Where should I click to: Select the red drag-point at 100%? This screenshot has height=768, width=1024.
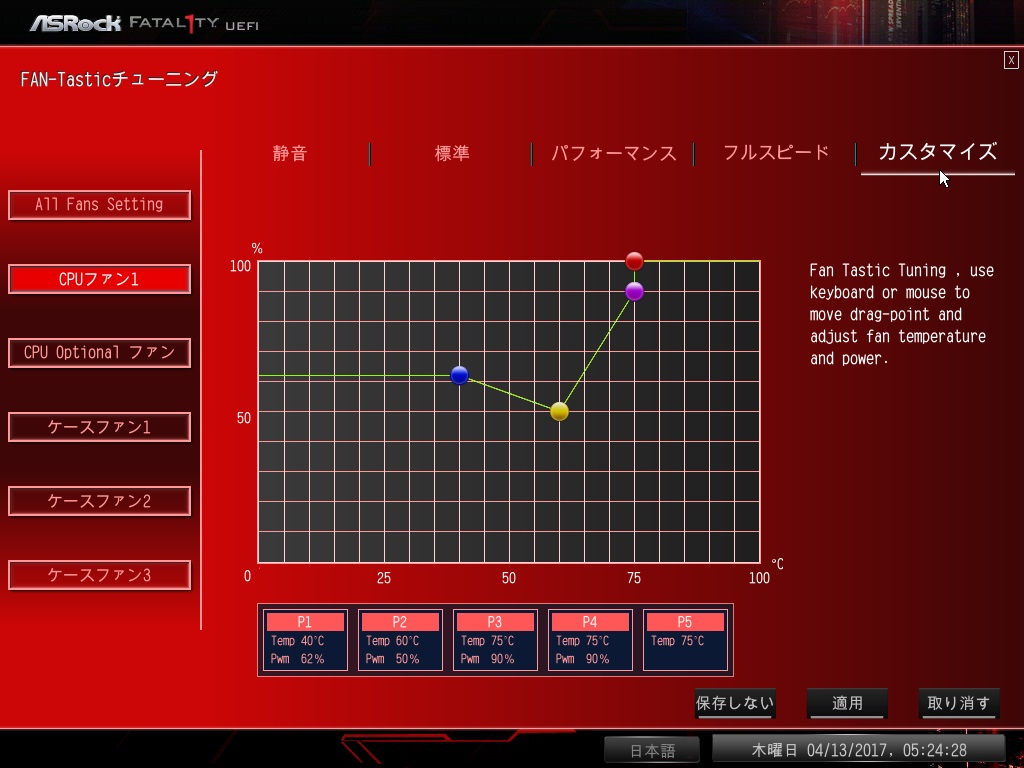click(634, 261)
